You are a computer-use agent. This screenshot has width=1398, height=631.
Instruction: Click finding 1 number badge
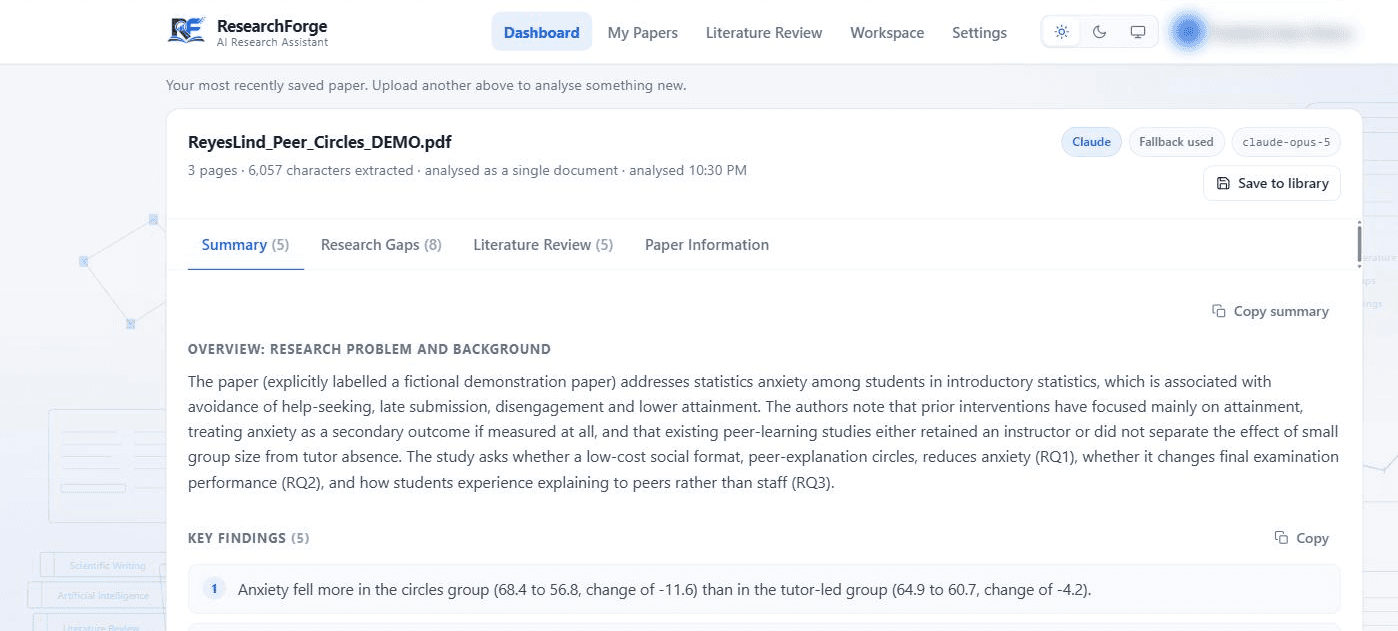214,589
